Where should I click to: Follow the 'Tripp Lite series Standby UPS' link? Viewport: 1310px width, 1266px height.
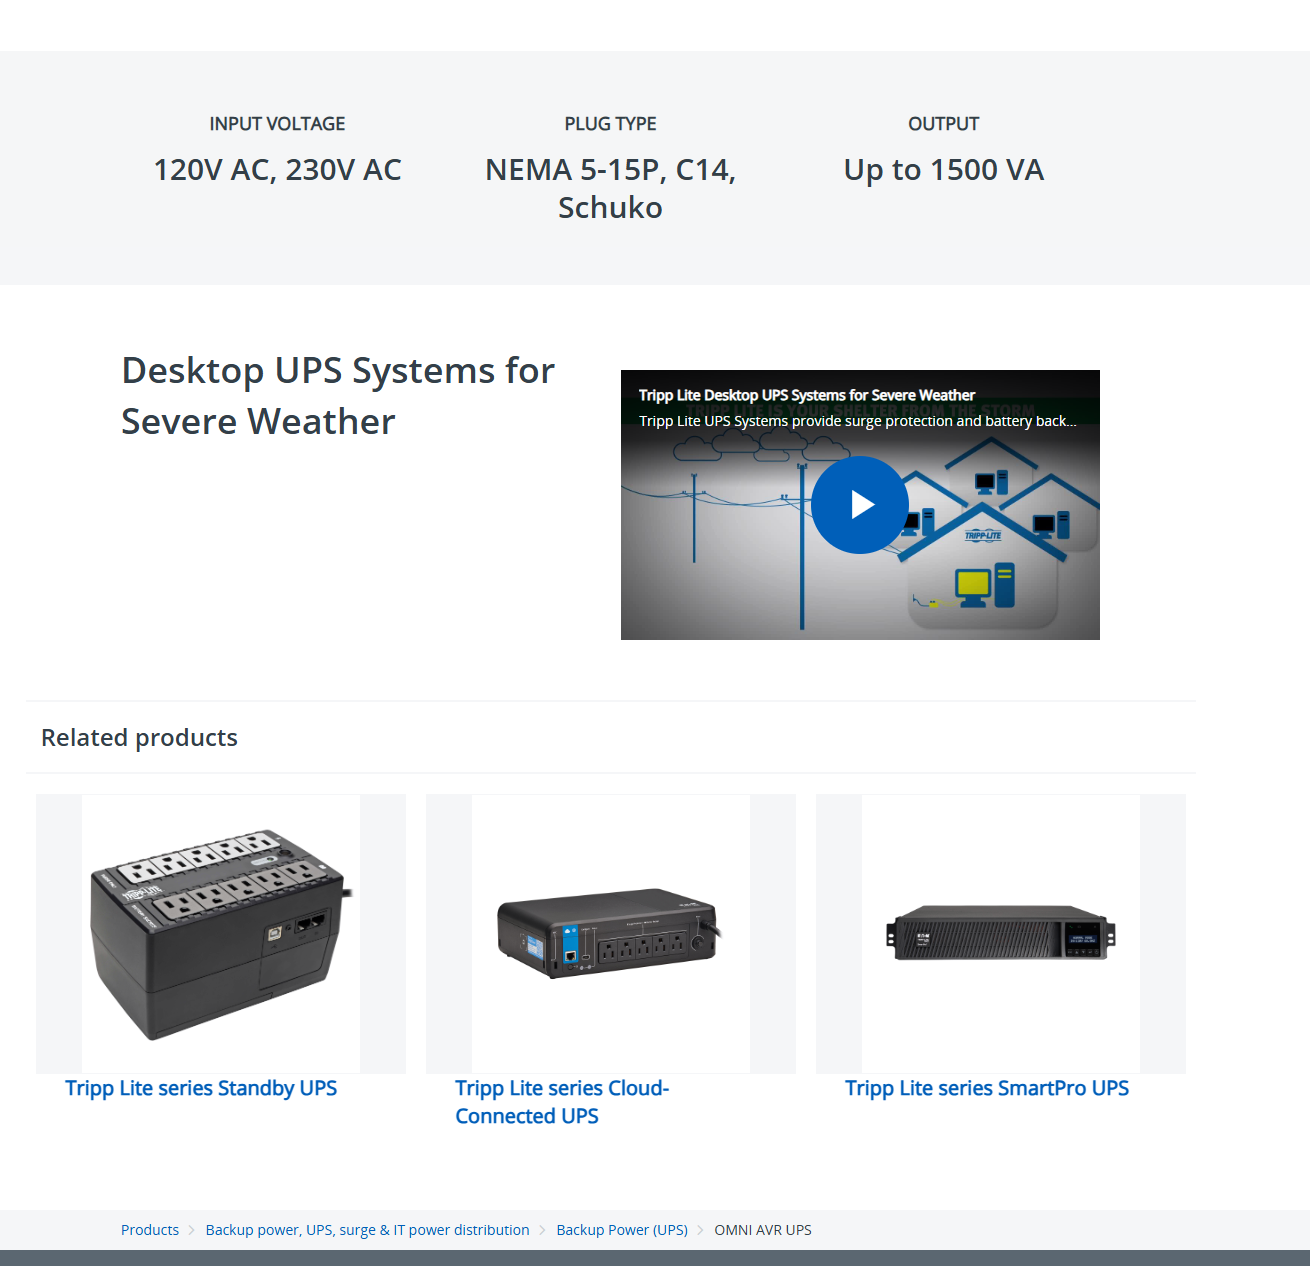pyautogui.click(x=201, y=1088)
